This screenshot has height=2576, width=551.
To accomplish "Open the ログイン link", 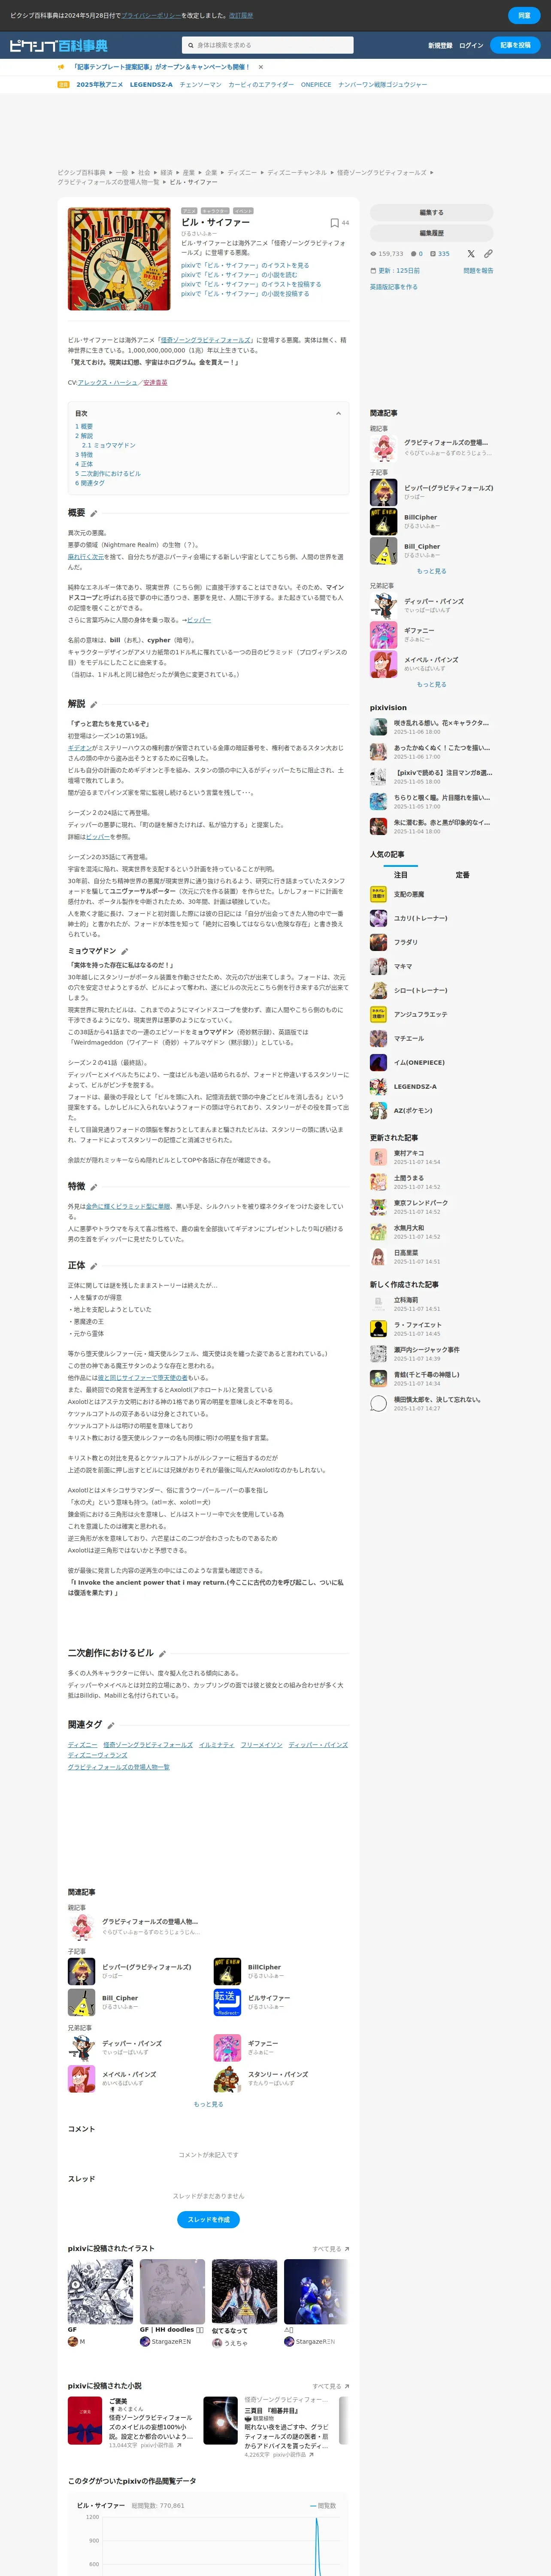I will (471, 45).
